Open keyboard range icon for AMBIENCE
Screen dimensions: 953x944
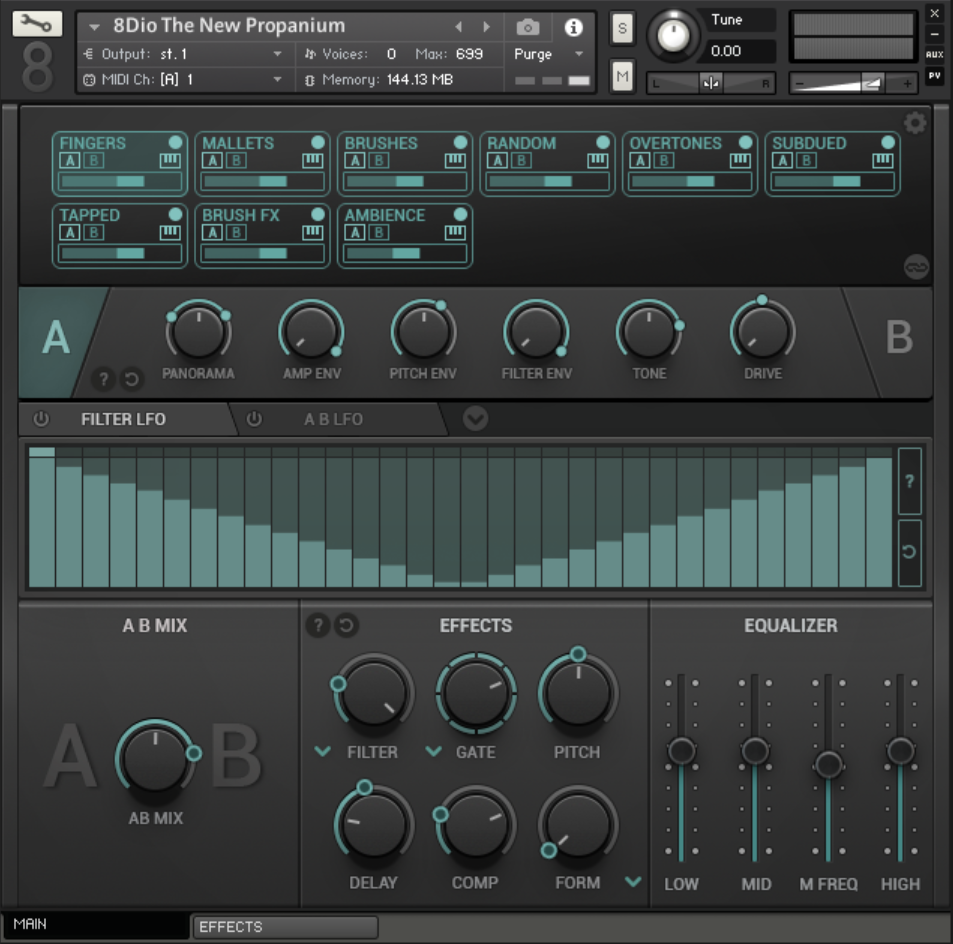point(455,232)
